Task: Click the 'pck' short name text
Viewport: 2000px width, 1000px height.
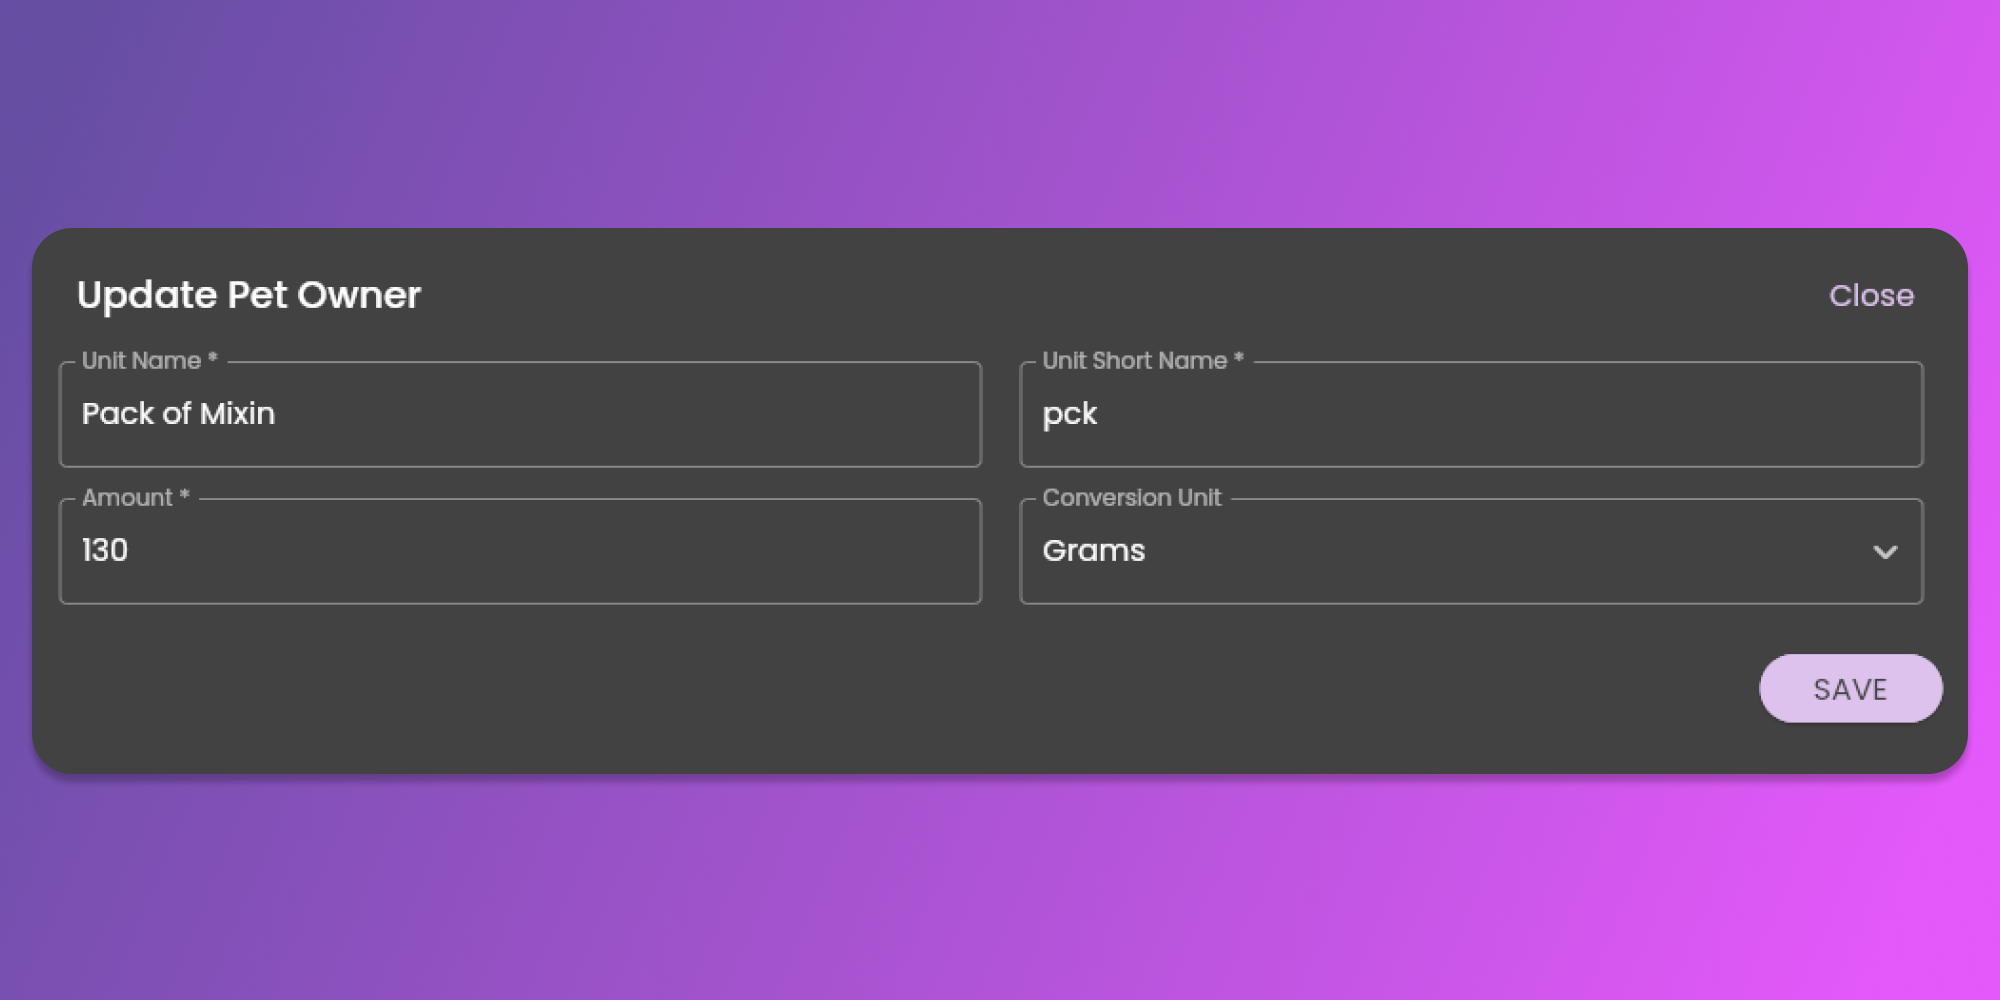Action: pyautogui.click(x=1069, y=414)
